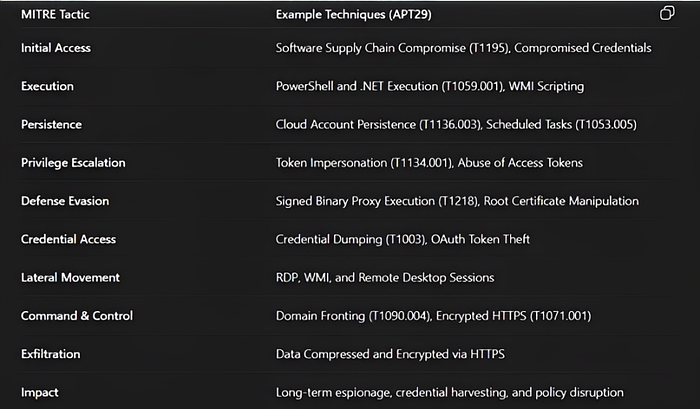Select the Privilege Escalation row label
700x409 pixels.
coord(73,163)
